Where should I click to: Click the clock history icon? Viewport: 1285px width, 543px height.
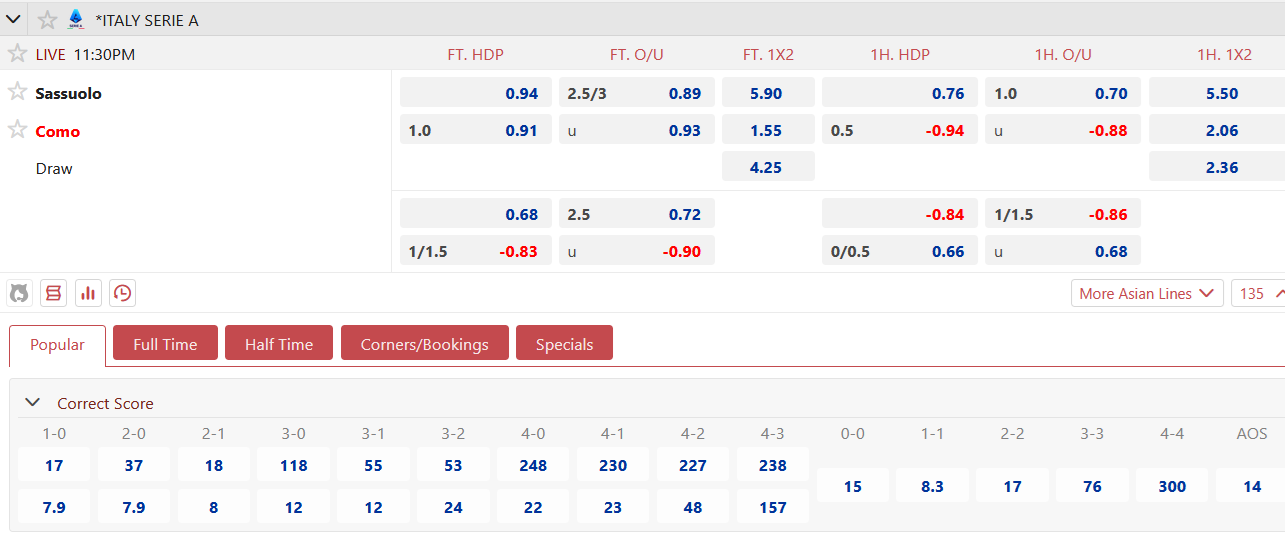pos(122,293)
